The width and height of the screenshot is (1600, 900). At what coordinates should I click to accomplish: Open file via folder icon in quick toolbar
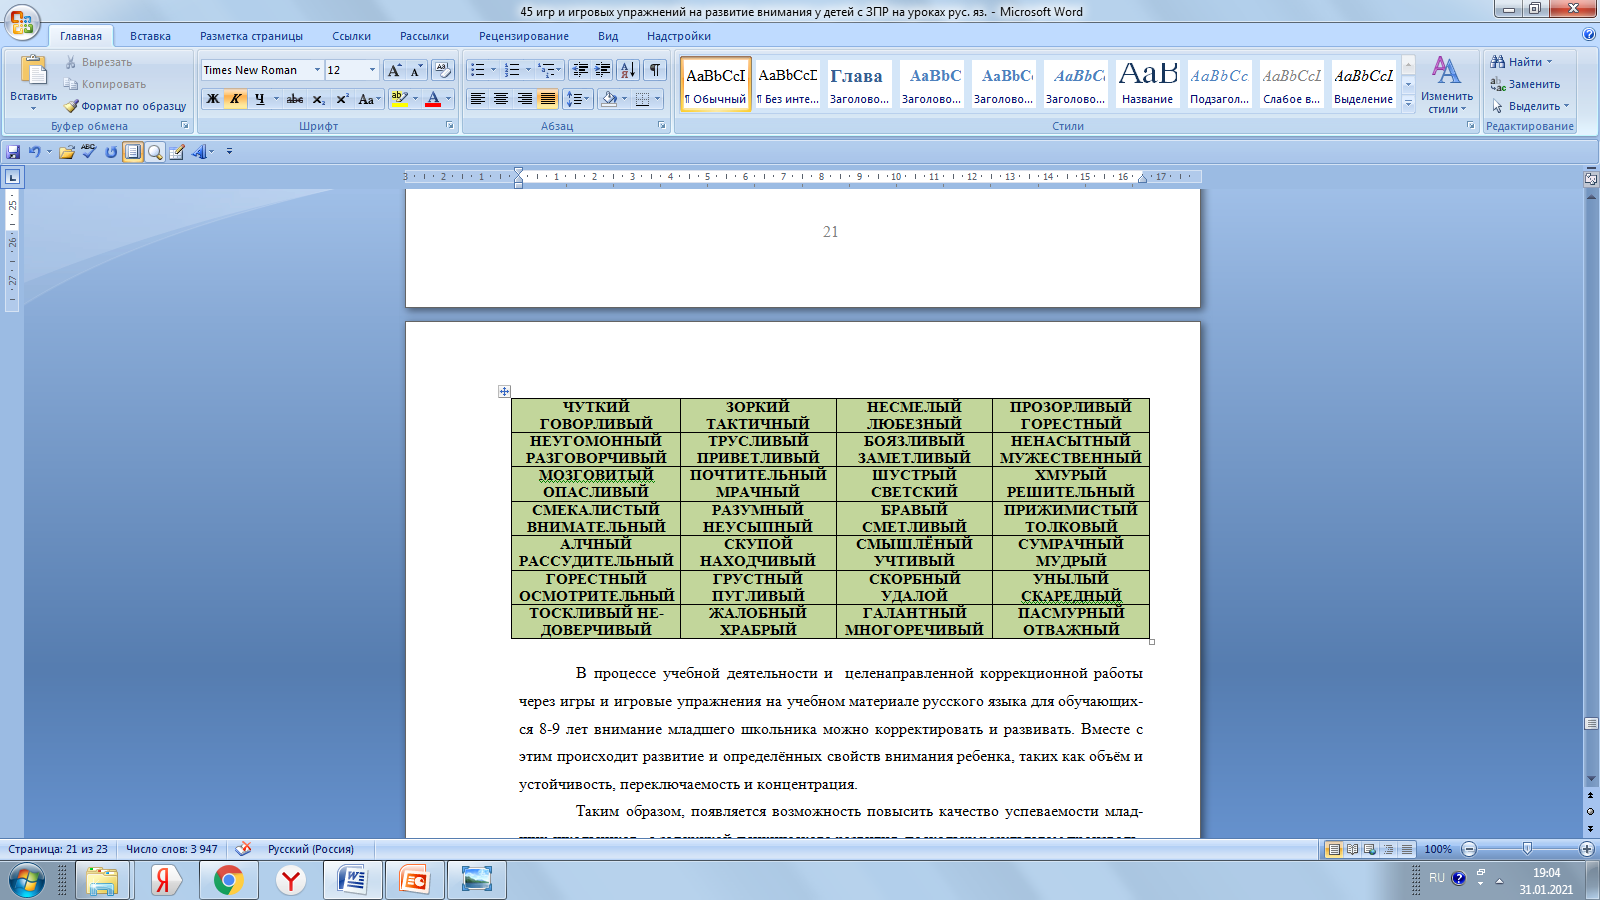(66, 152)
